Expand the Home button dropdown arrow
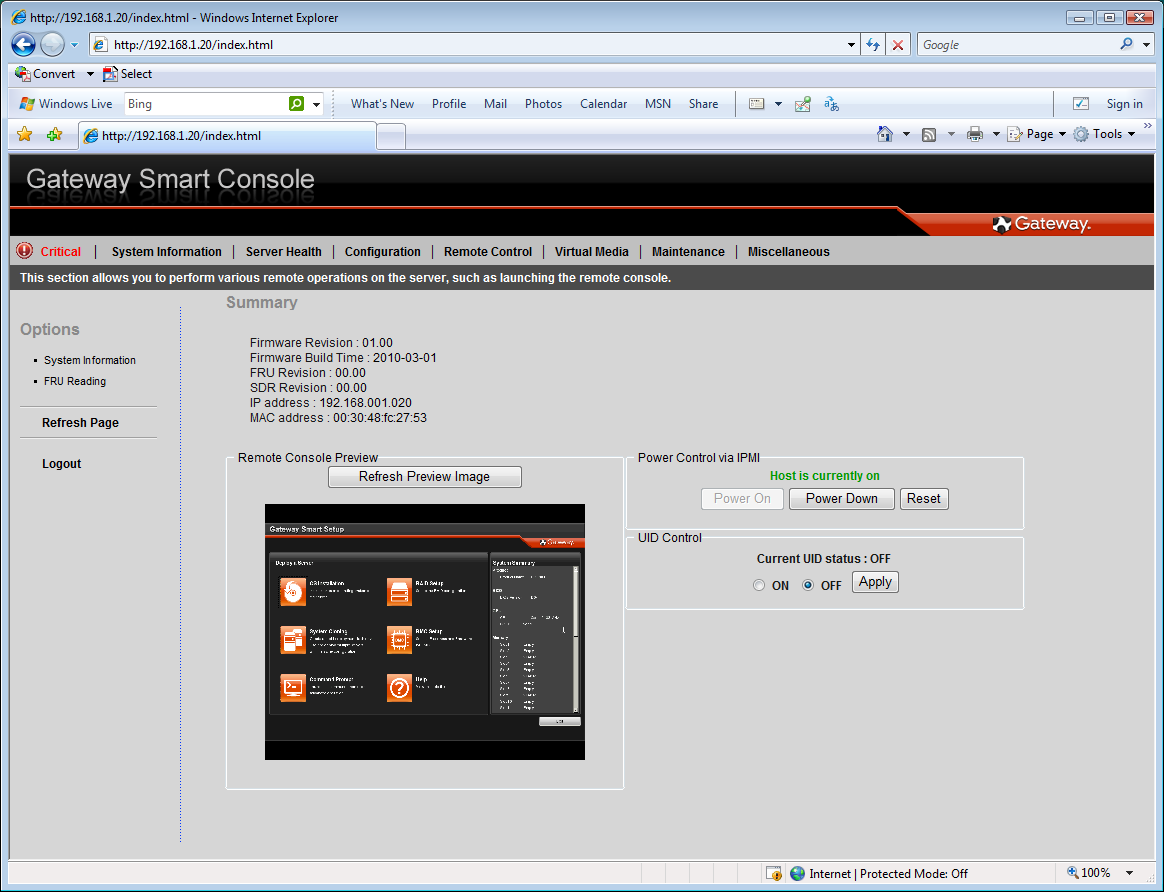Image resolution: width=1164 pixels, height=892 pixels. coord(906,134)
